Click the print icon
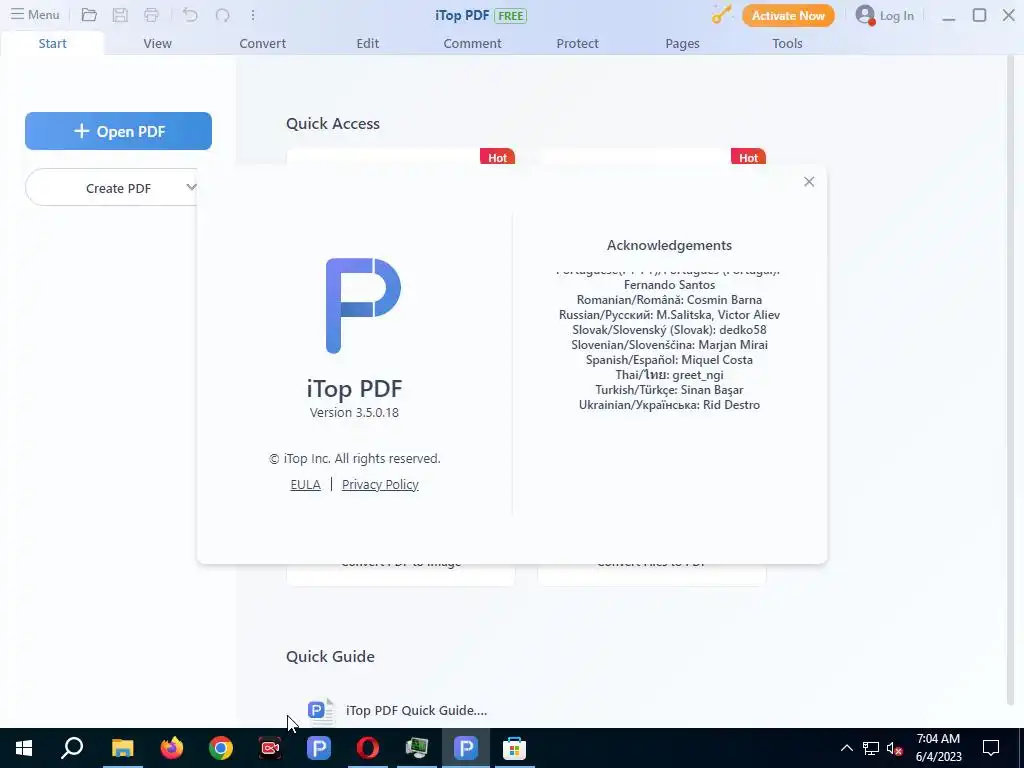 [x=152, y=14]
